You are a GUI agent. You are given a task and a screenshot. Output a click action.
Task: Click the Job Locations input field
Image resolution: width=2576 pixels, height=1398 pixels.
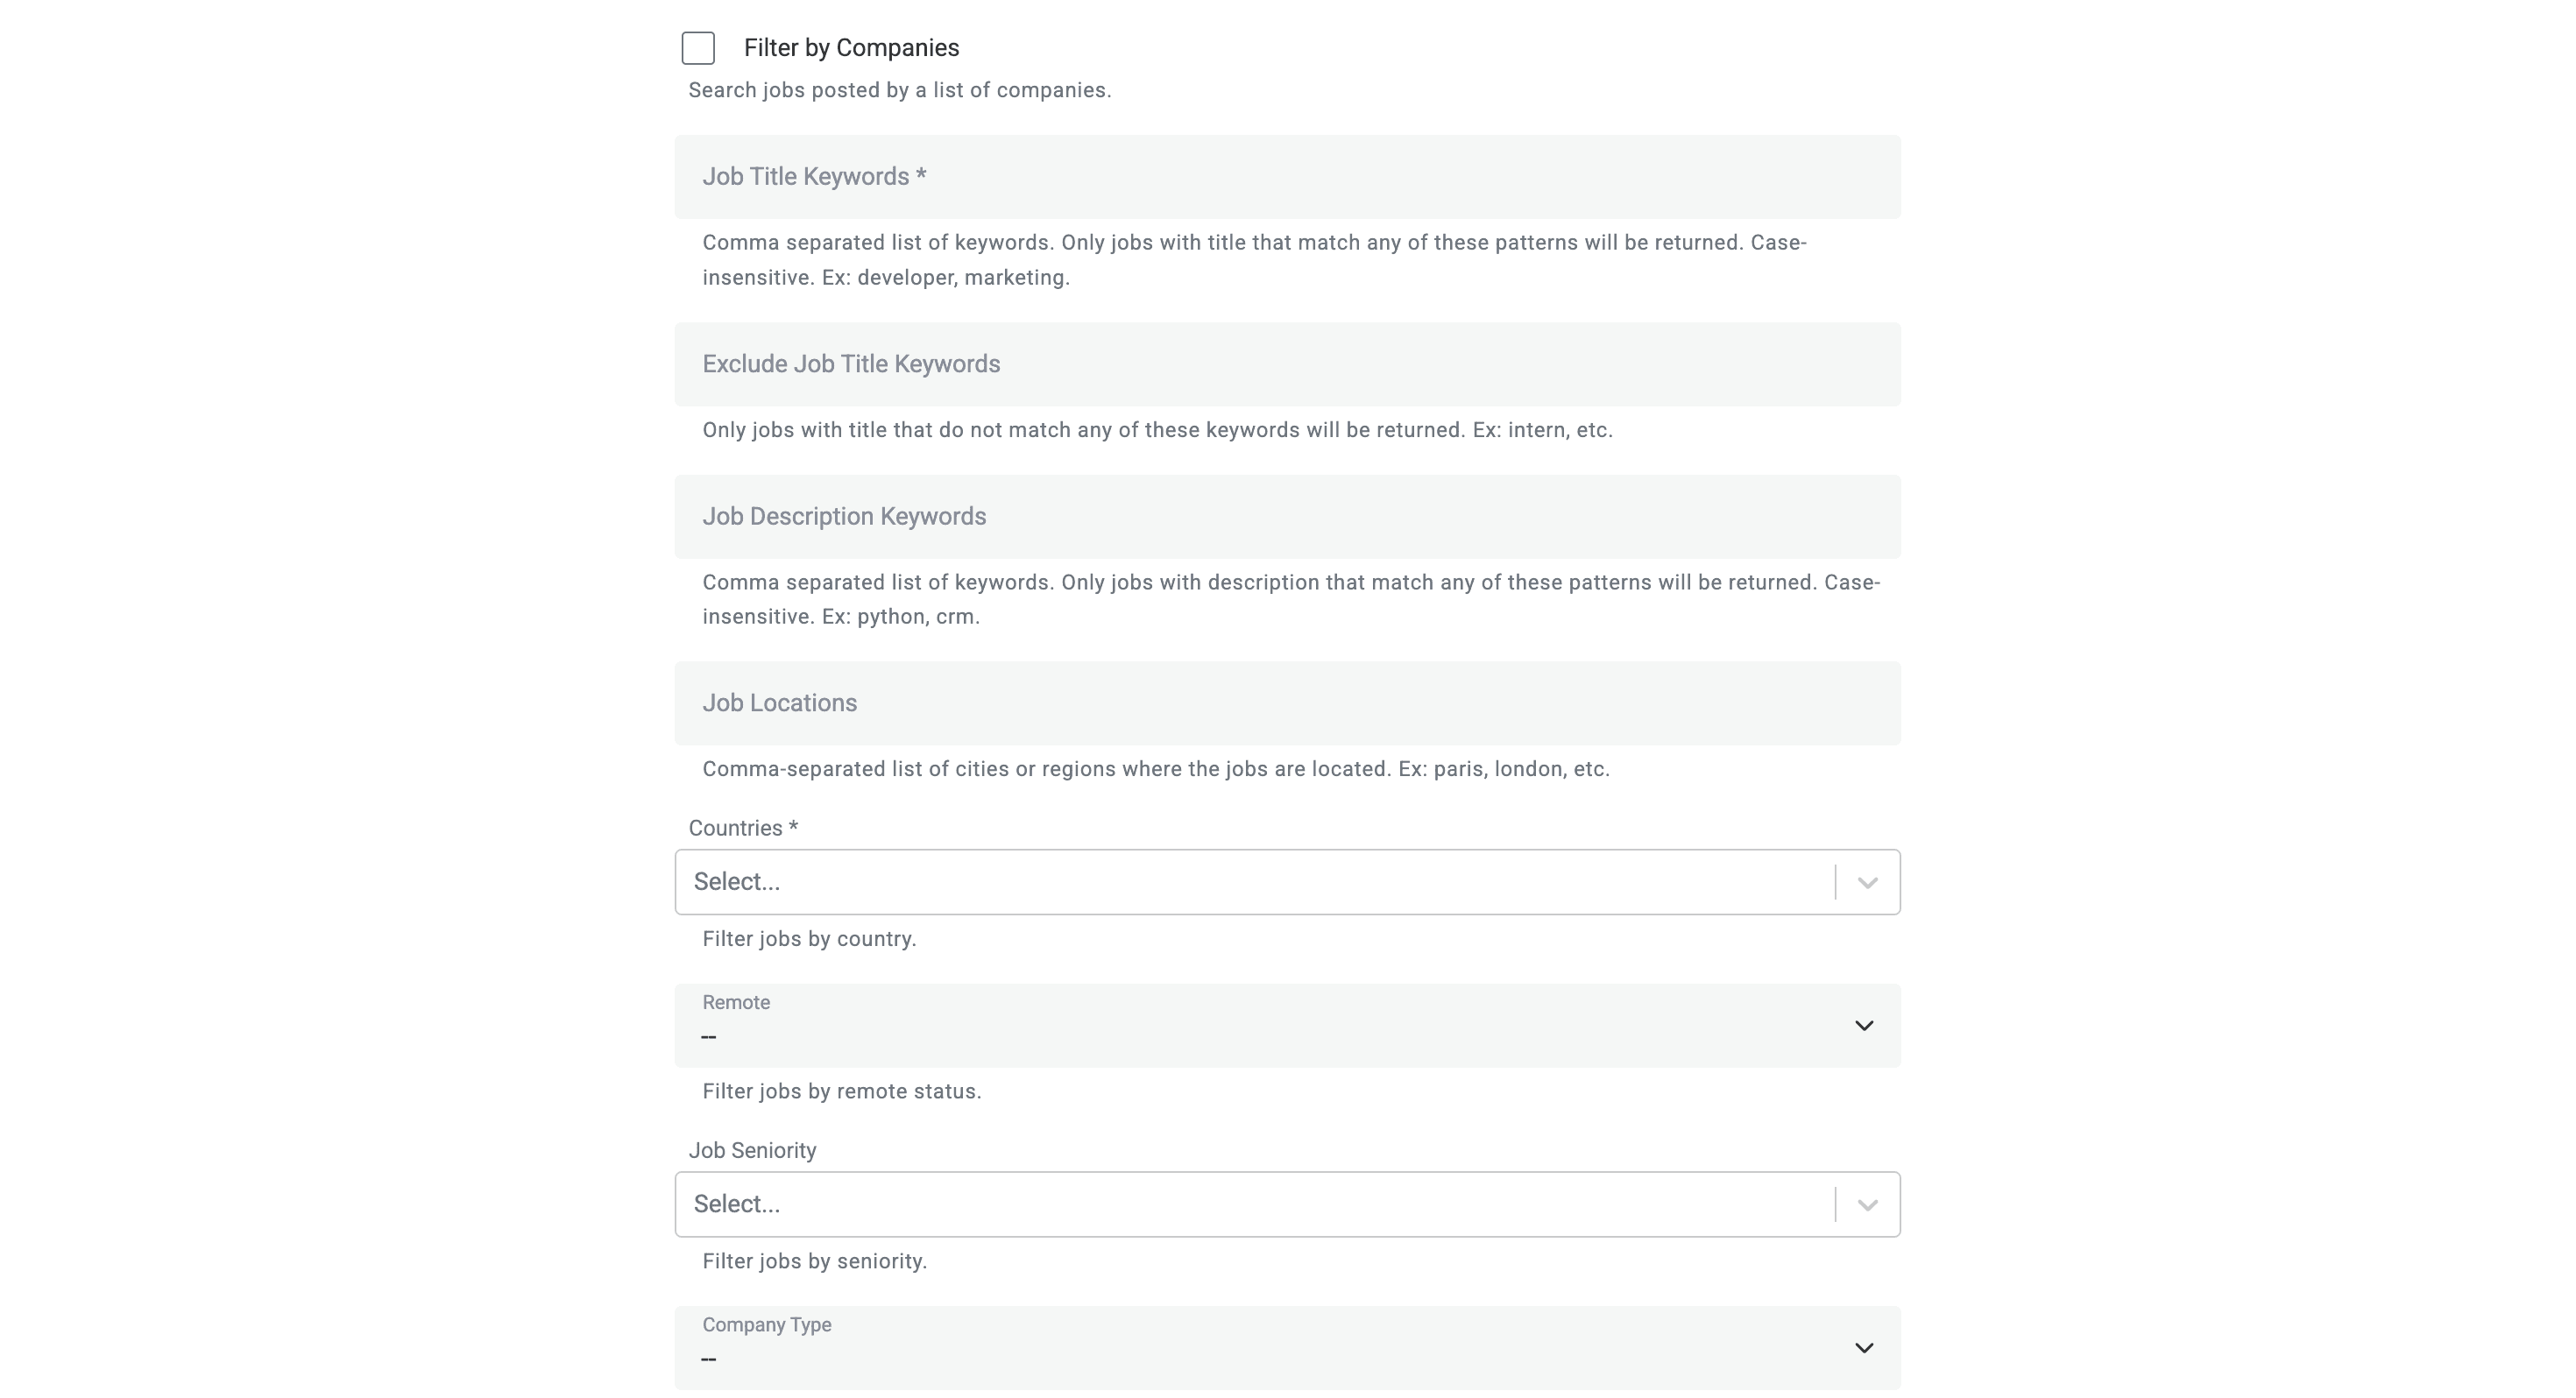click(1287, 702)
